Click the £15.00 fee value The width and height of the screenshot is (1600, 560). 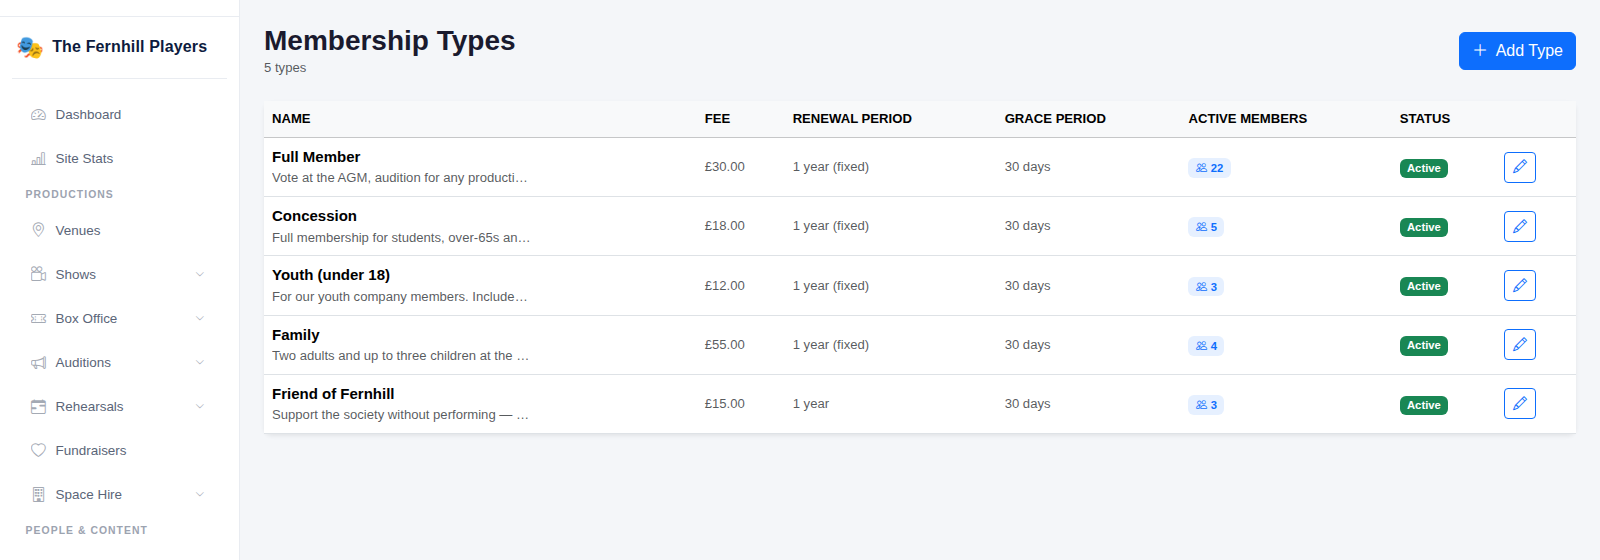click(x=724, y=404)
